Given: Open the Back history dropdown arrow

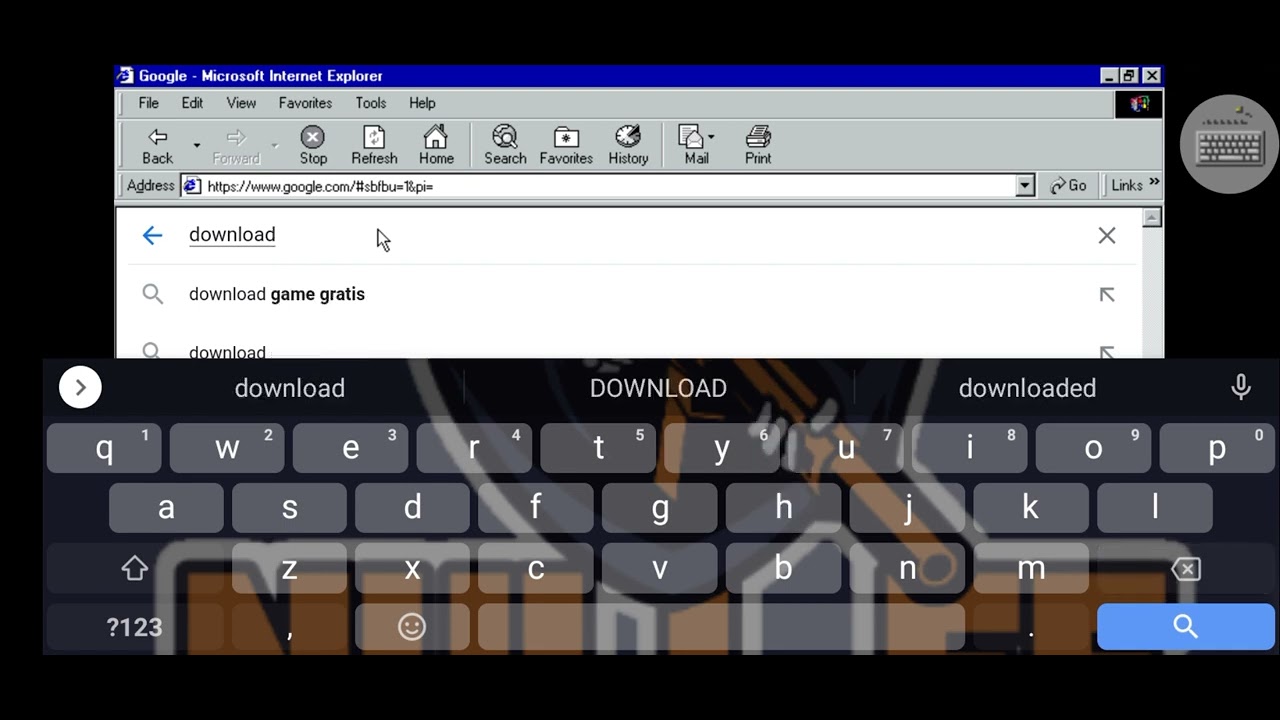Looking at the screenshot, I should click(197, 146).
